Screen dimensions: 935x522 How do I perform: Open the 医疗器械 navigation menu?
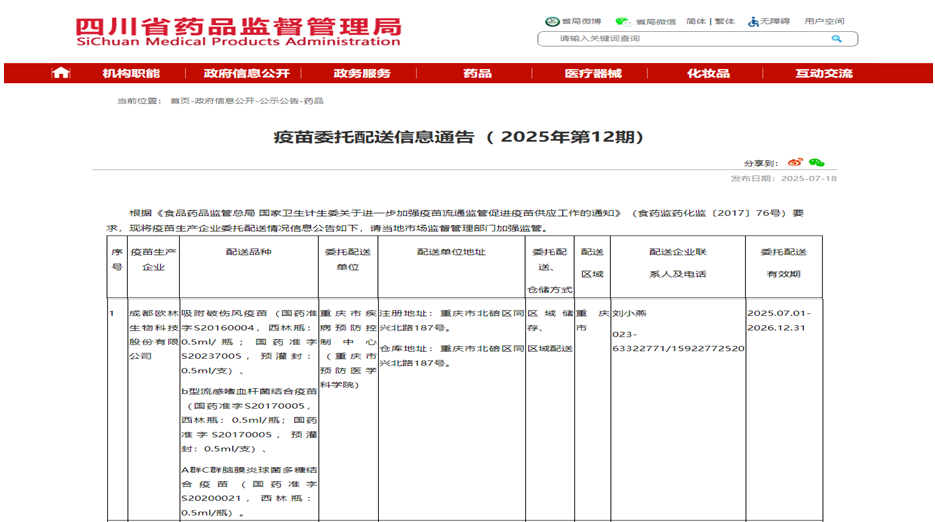(593, 73)
